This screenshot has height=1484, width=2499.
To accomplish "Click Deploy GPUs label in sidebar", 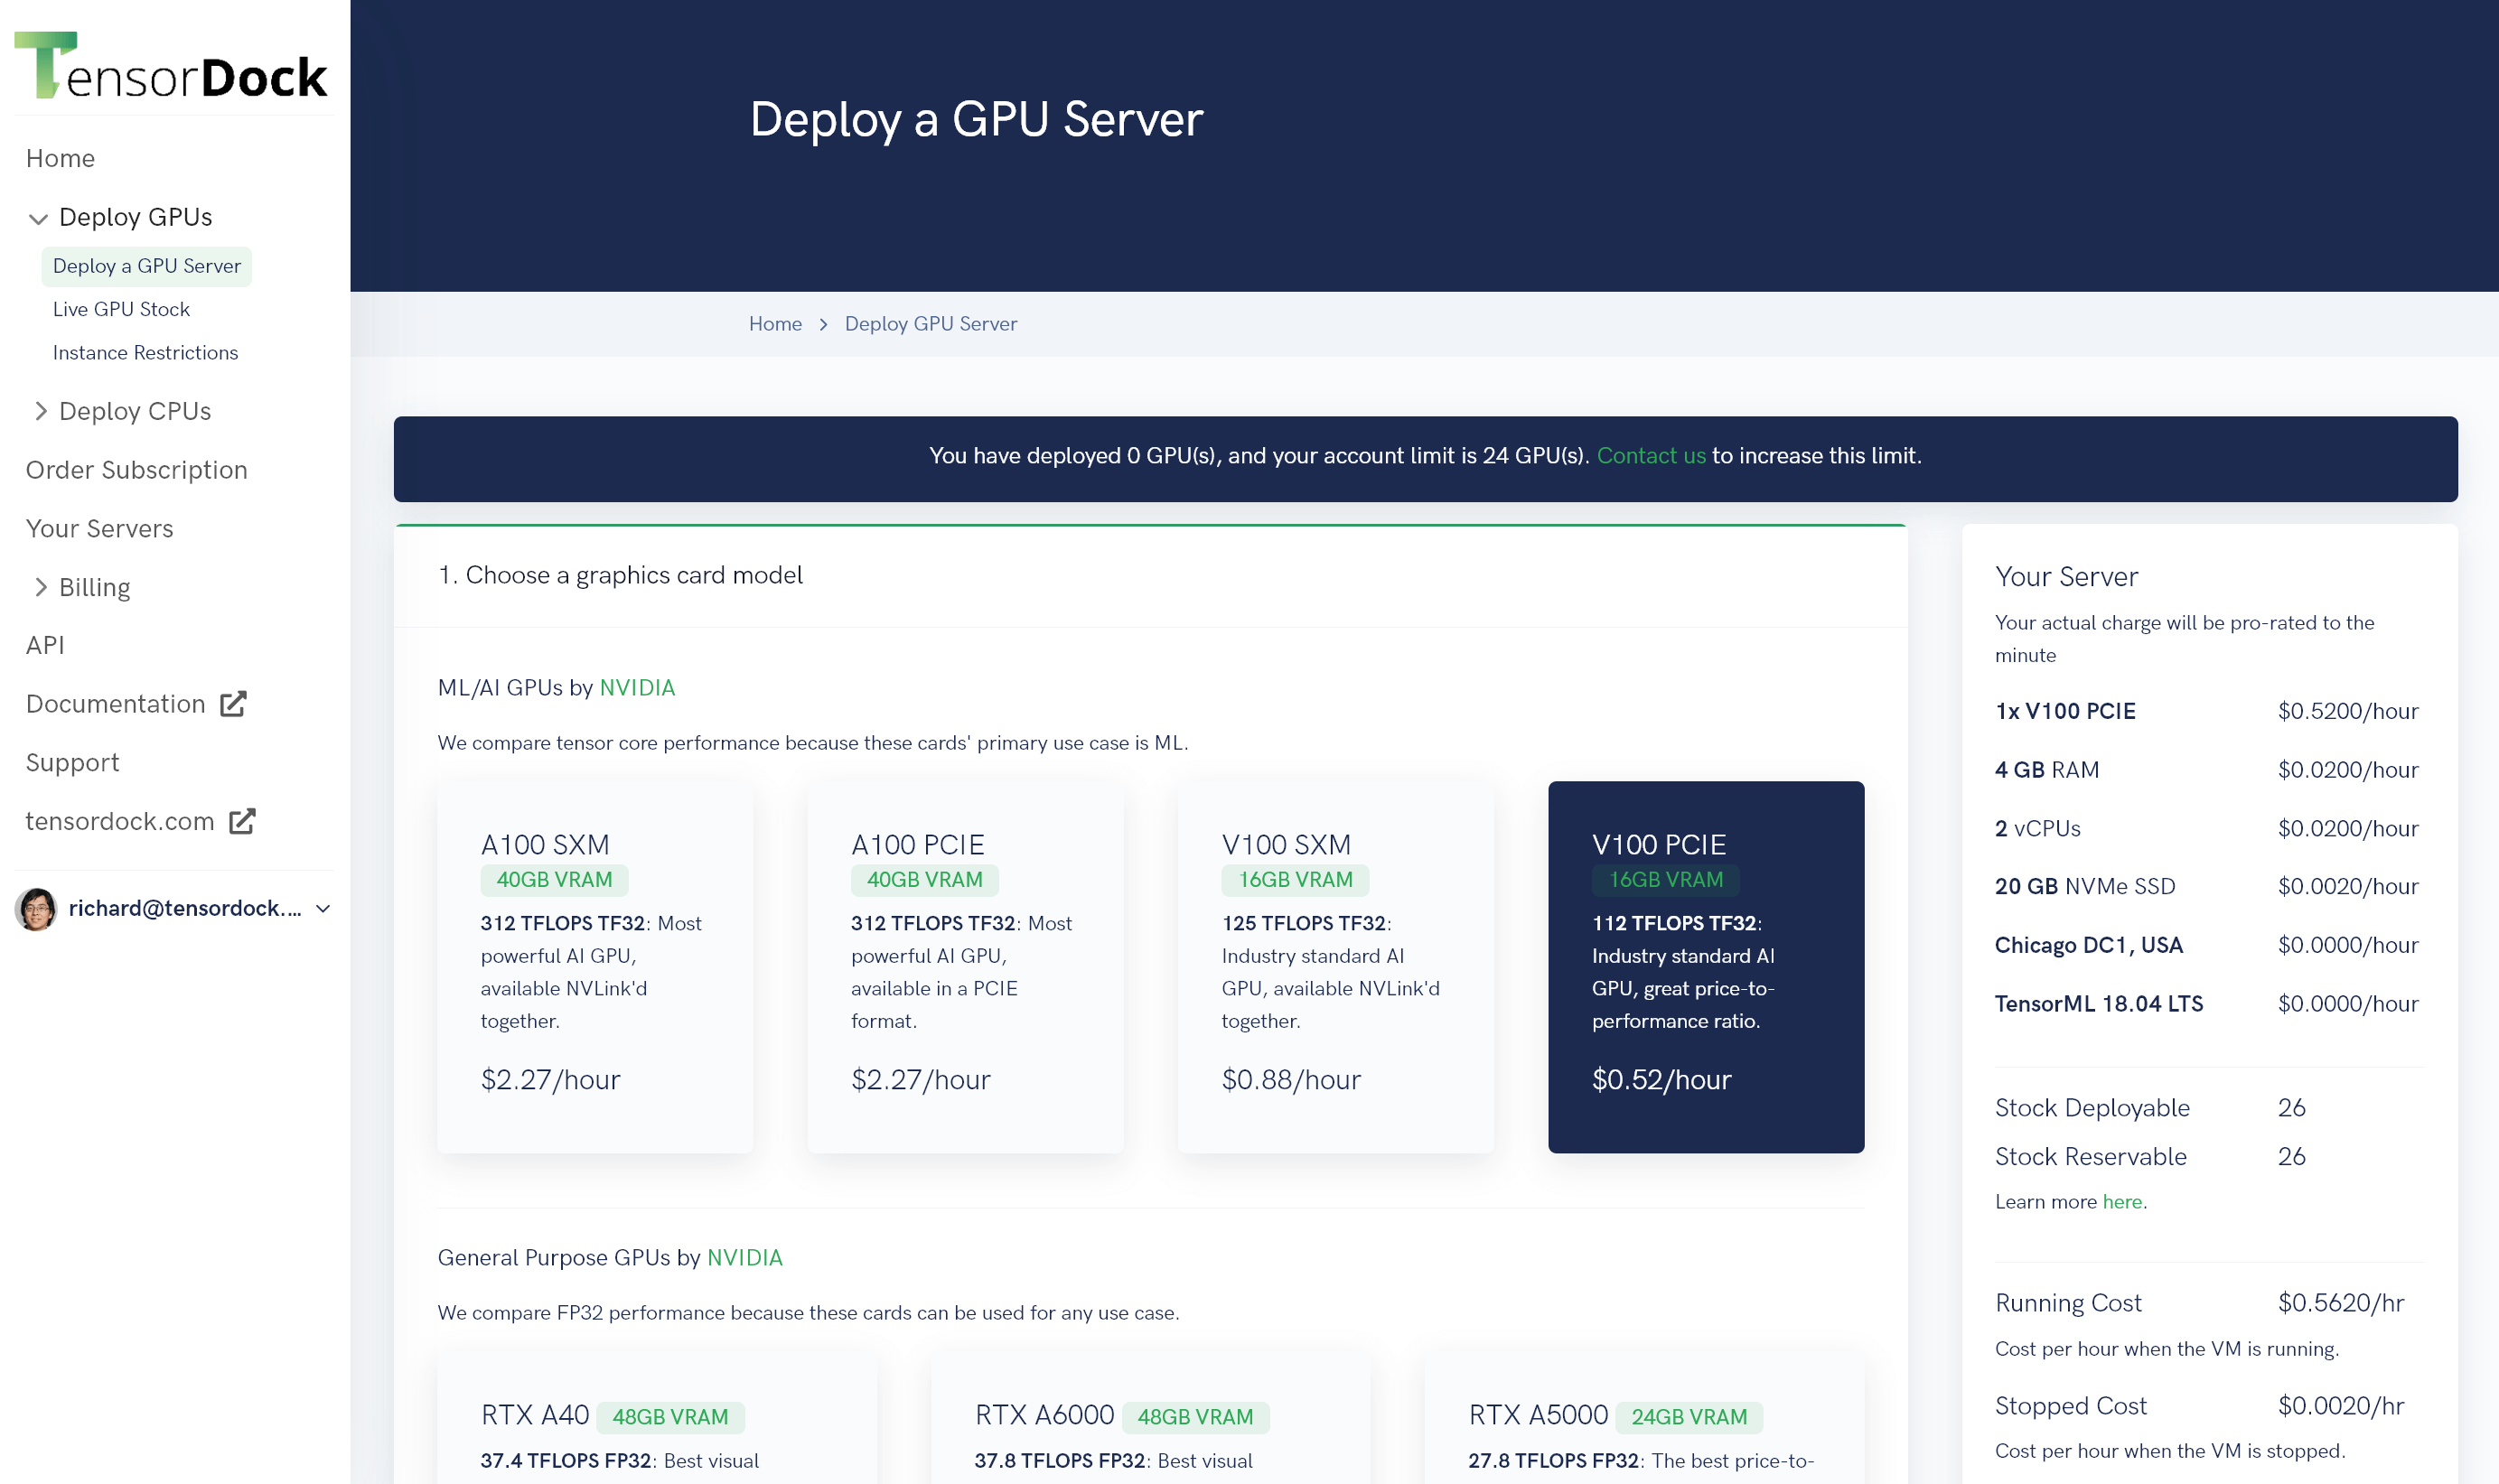I will tap(135, 217).
